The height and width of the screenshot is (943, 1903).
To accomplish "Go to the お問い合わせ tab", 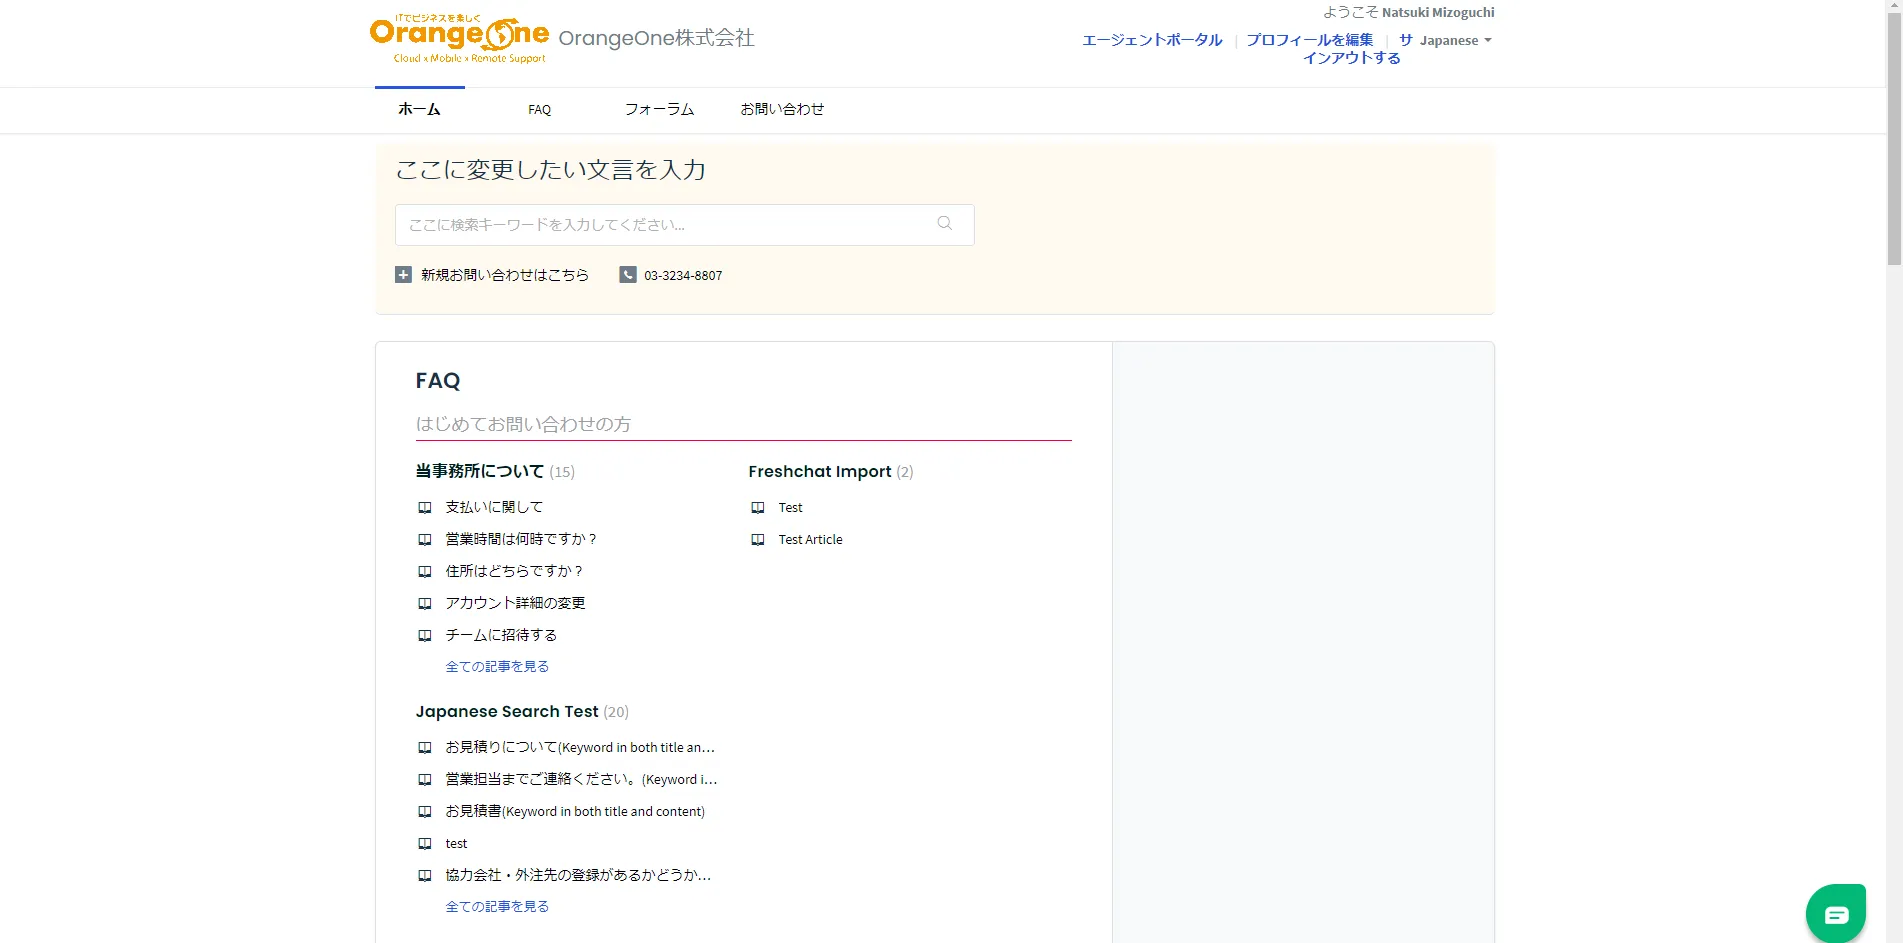I will pyautogui.click(x=782, y=110).
